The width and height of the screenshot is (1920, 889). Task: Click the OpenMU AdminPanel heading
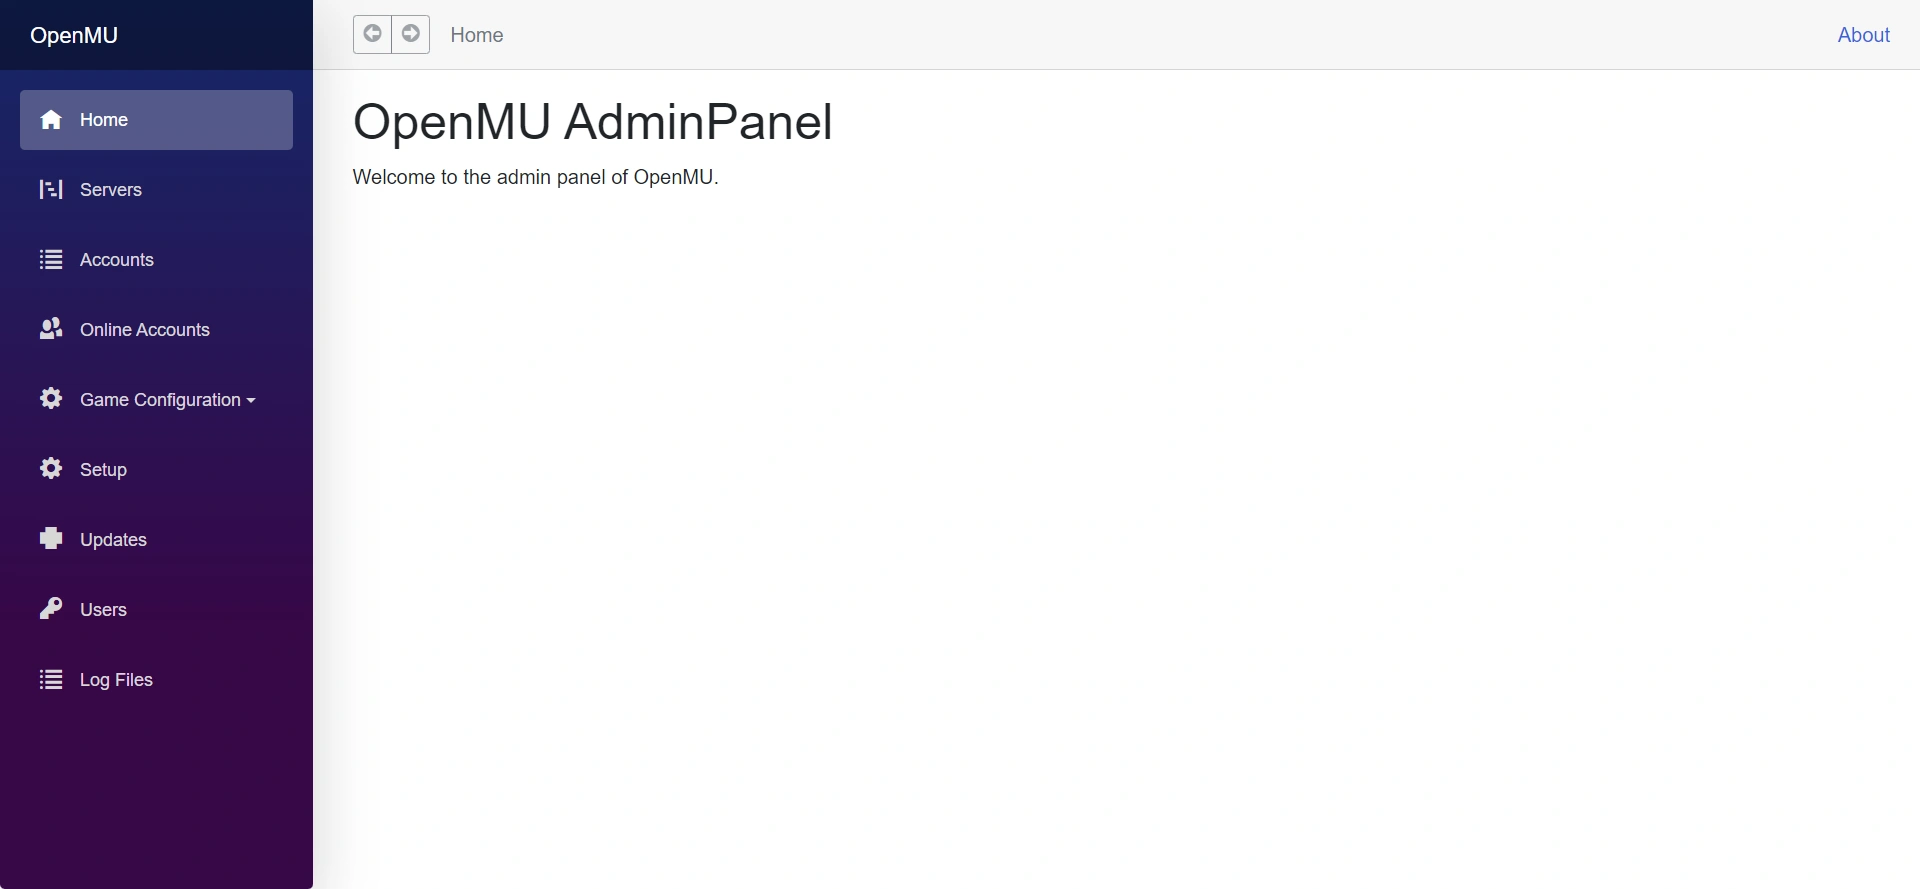click(x=592, y=122)
